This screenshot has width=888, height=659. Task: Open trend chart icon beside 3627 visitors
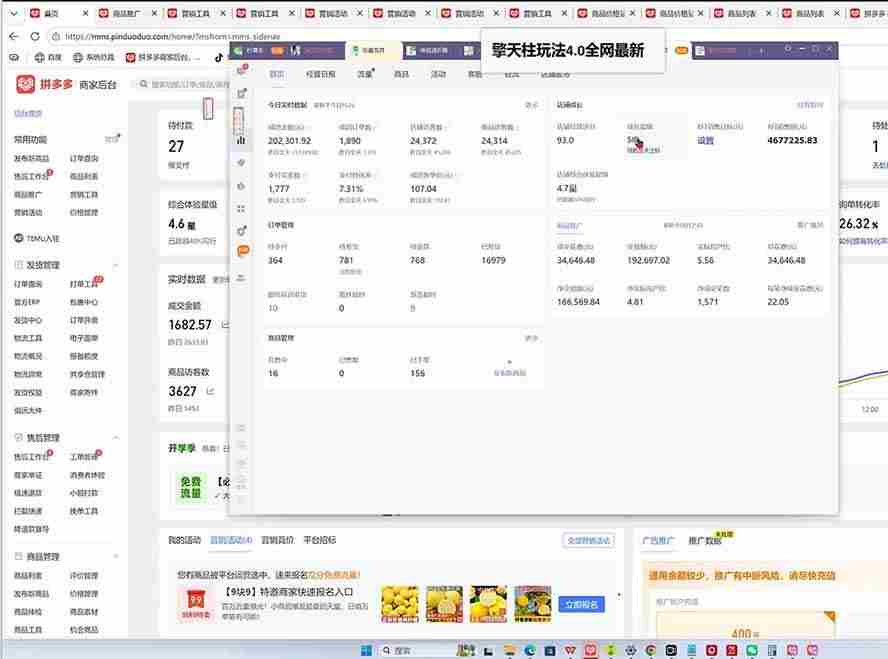pyautogui.click(x=211, y=391)
